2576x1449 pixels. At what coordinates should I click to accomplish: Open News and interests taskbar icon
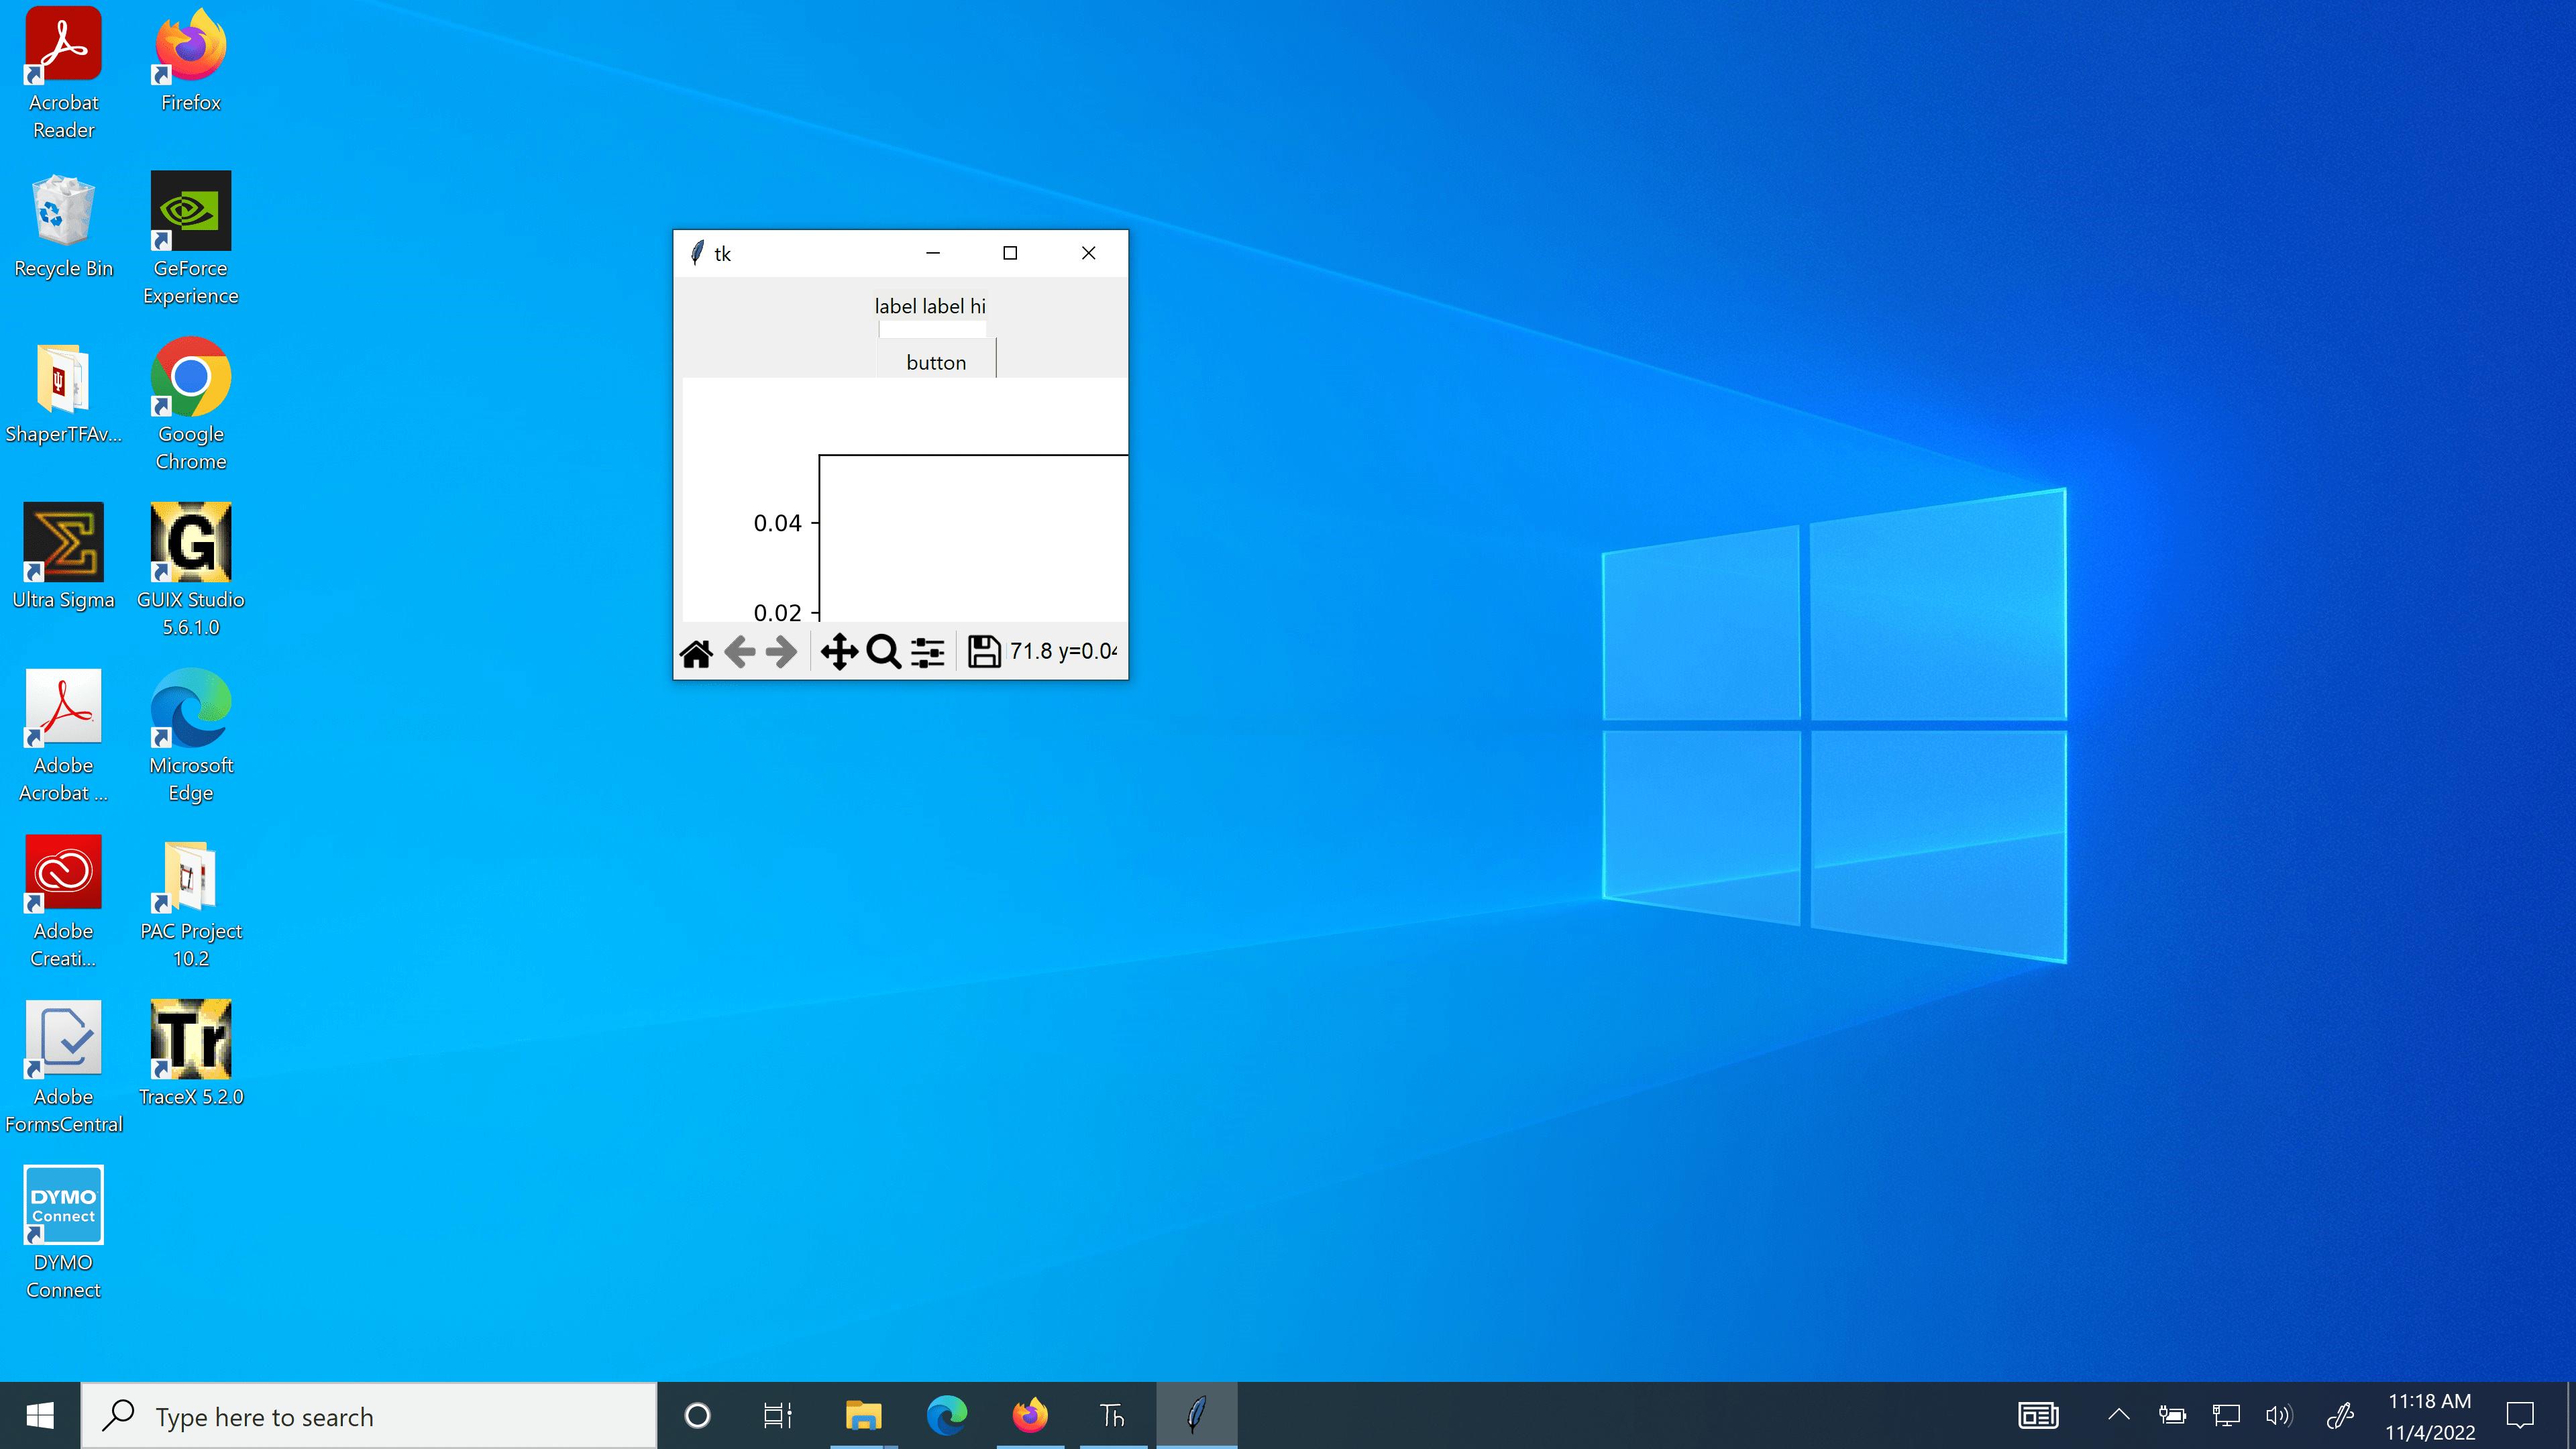pos(2037,1416)
